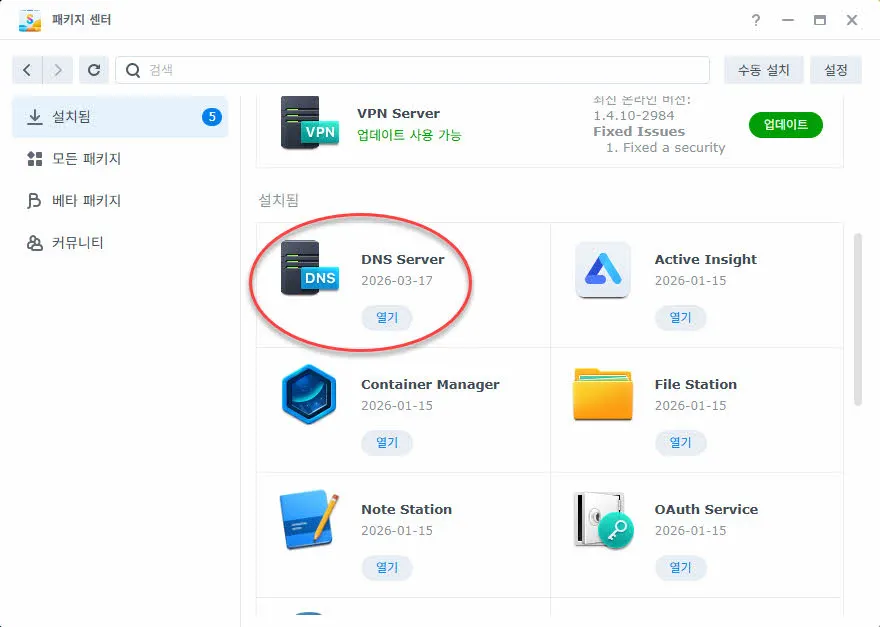Screen dimensions: 880x627
Task: Refresh the package list
Action: tap(94, 70)
